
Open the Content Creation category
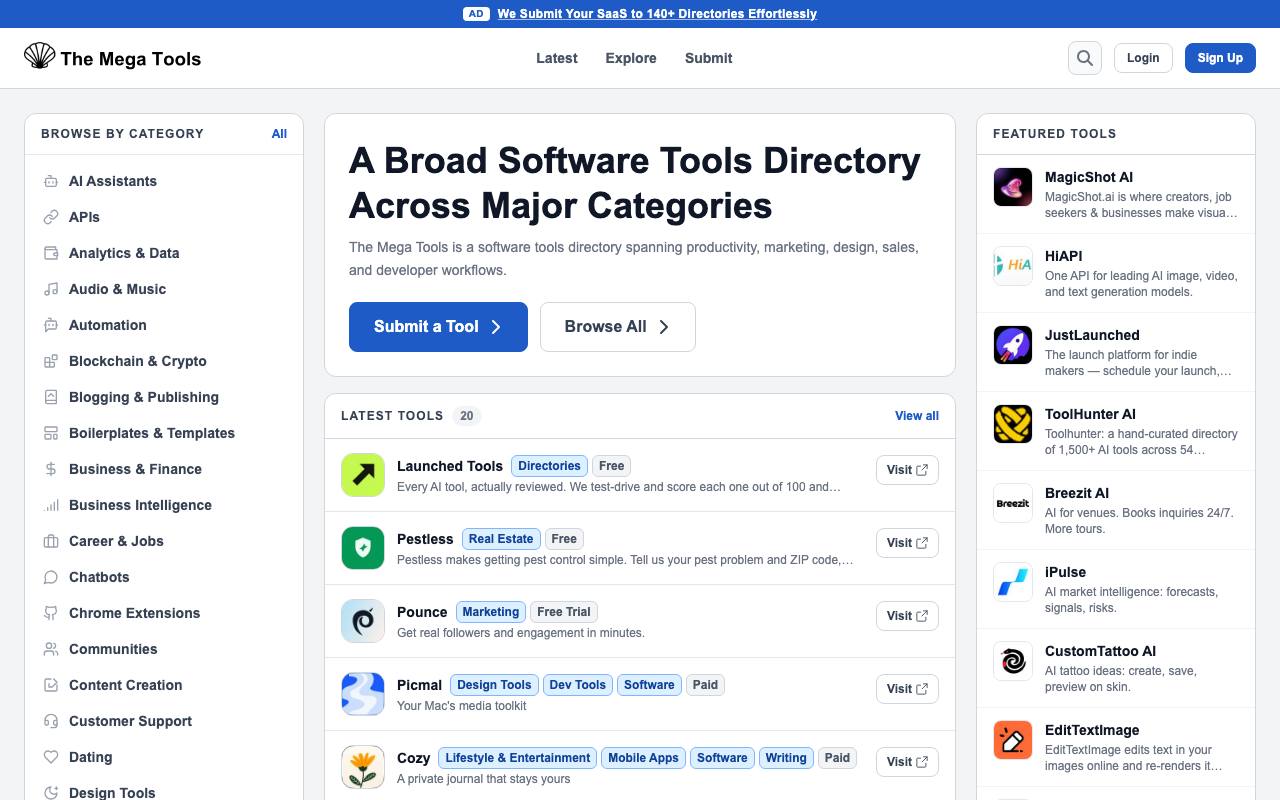click(164, 685)
